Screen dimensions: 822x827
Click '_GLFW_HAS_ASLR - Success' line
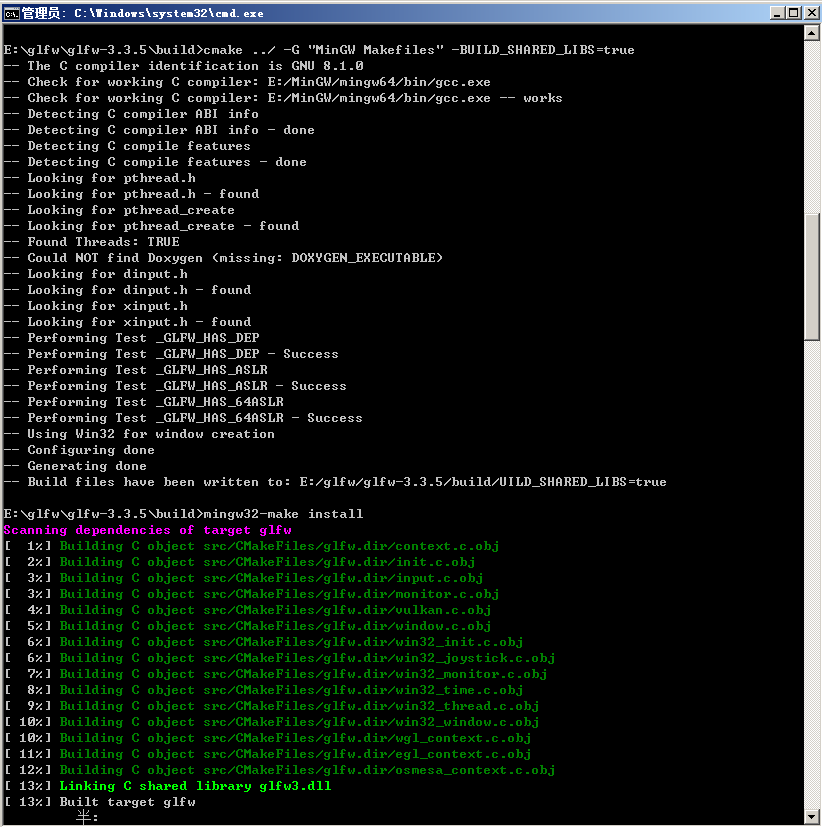pyautogui.click(x=175, y=386)
